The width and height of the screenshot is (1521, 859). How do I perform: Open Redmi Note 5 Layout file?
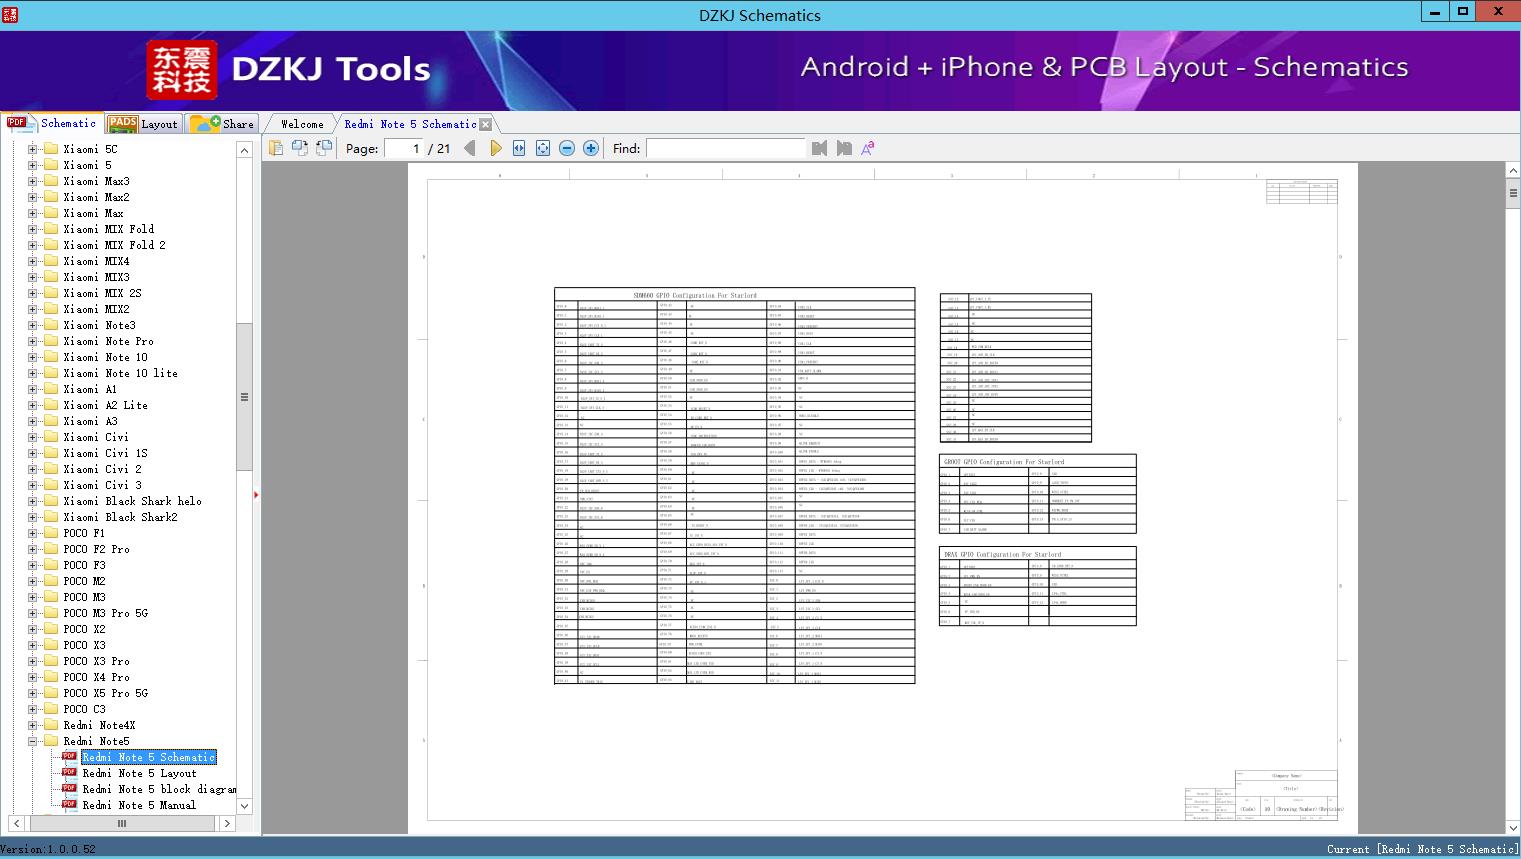(139, 773)
